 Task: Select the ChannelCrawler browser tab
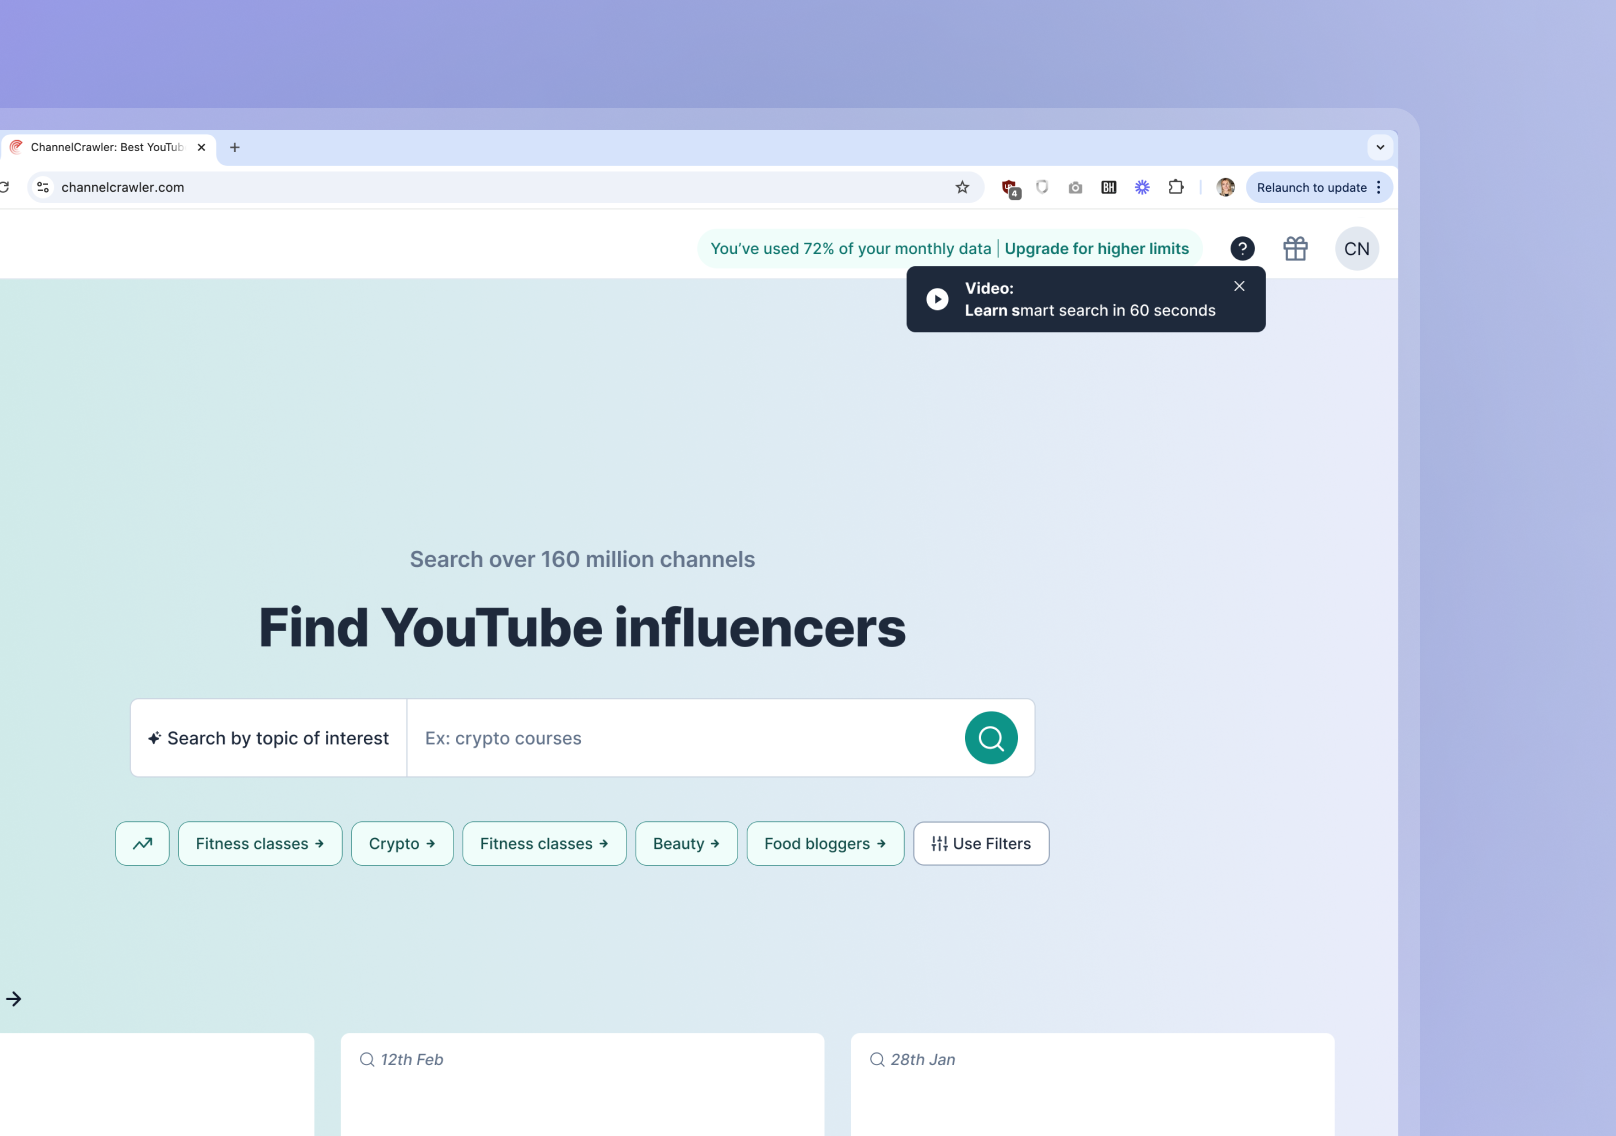point(107,147)
